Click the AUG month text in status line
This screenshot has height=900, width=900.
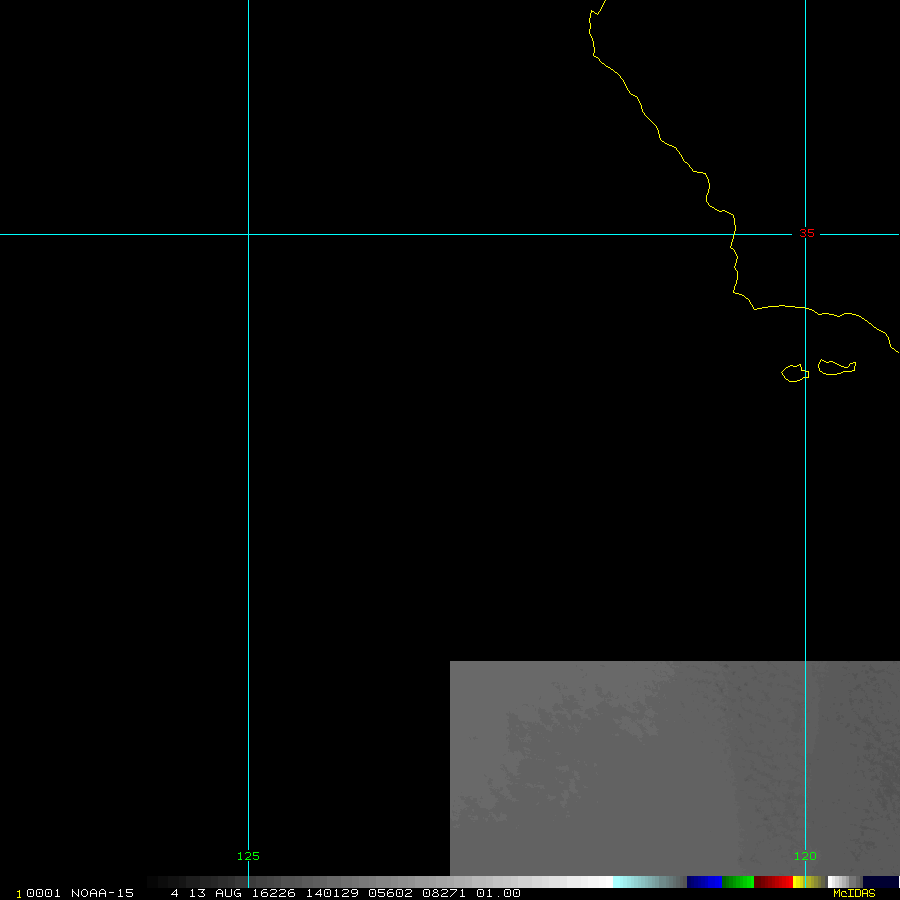click(228, 893)
